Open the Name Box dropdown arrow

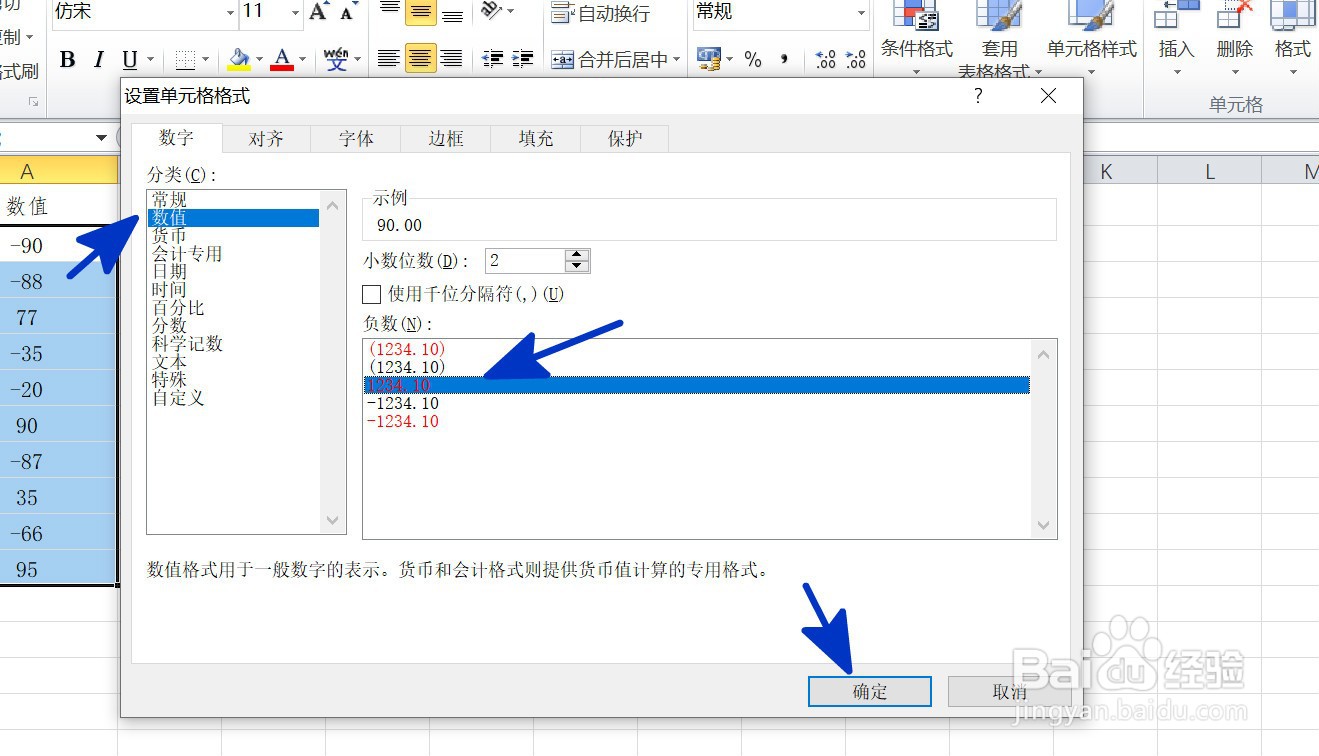tap(101, 138)
